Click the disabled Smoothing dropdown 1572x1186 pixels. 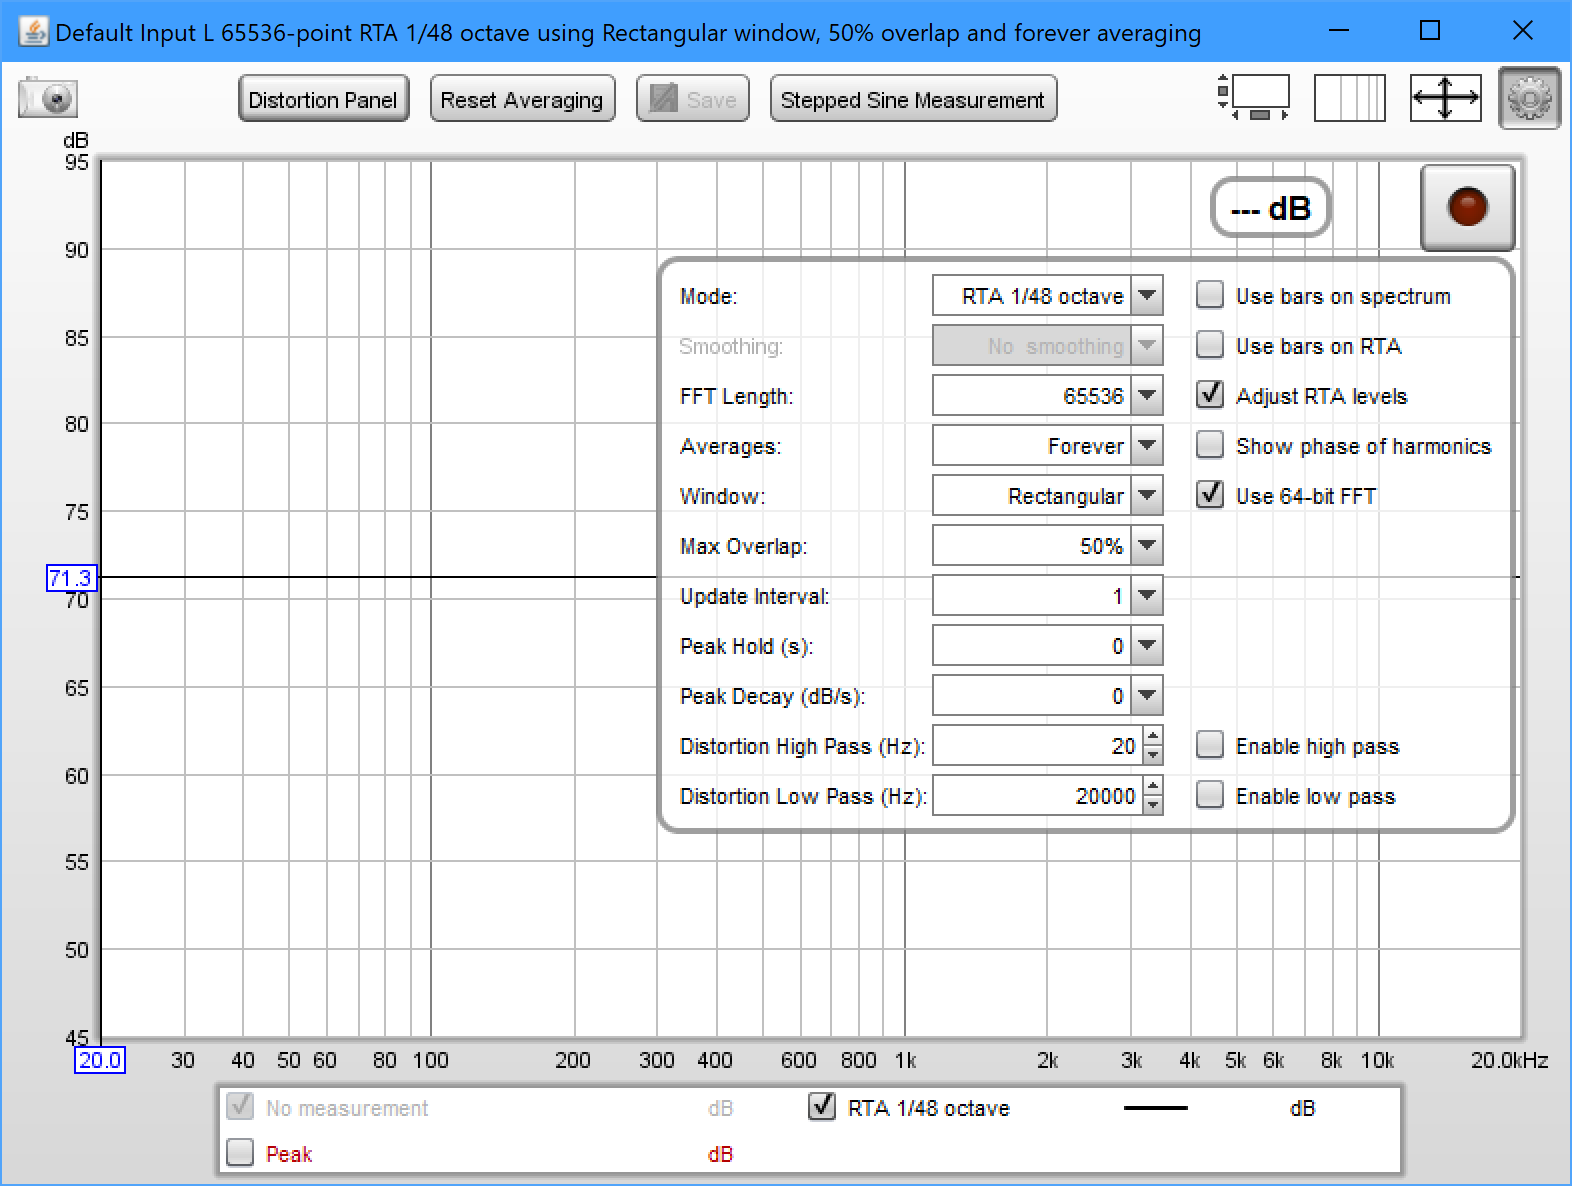pyautogui.click(x=1047, y=346)
